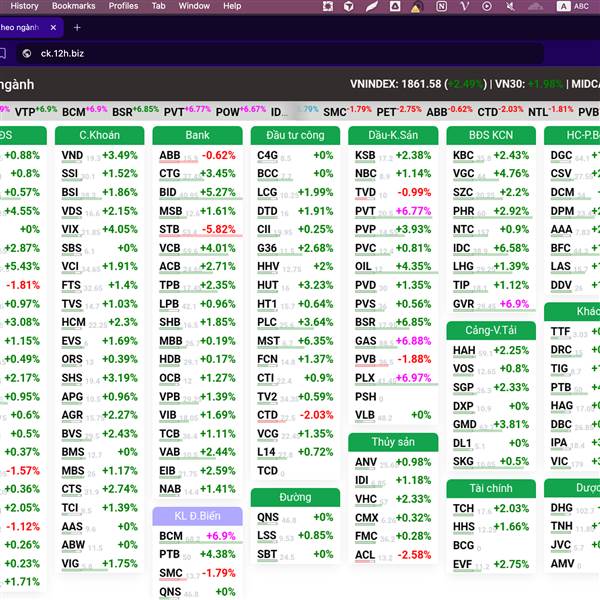Select KBC +2.43% stock row
The height and width of the screenshot is (600, 600).
pyautogui.click(x=491, y=155)
